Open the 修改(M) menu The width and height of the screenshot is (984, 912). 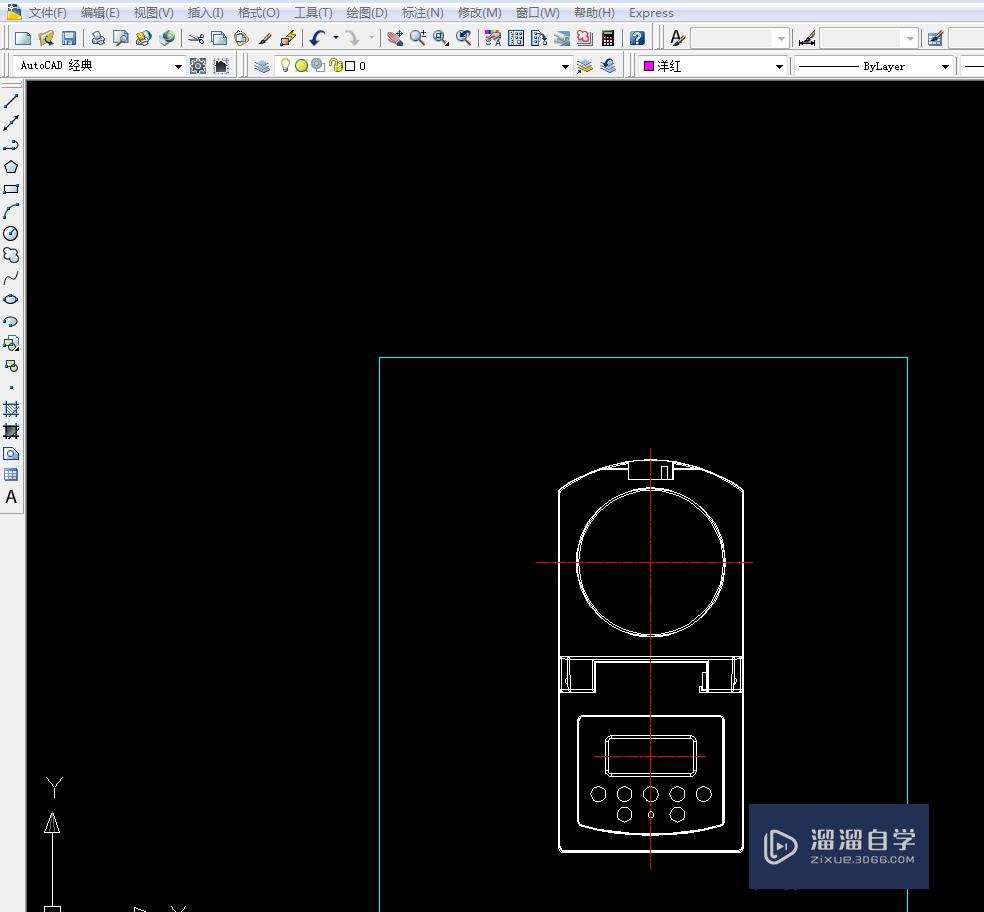click(x=479, y=13)
